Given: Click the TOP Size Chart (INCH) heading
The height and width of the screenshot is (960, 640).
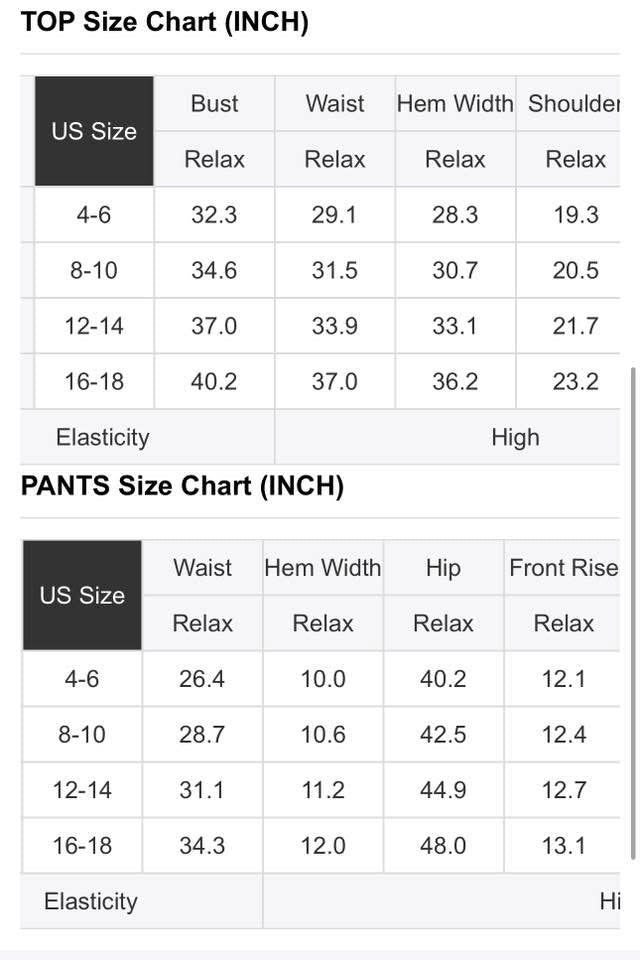Looking at the screenshot, I should tap(164, 22).
